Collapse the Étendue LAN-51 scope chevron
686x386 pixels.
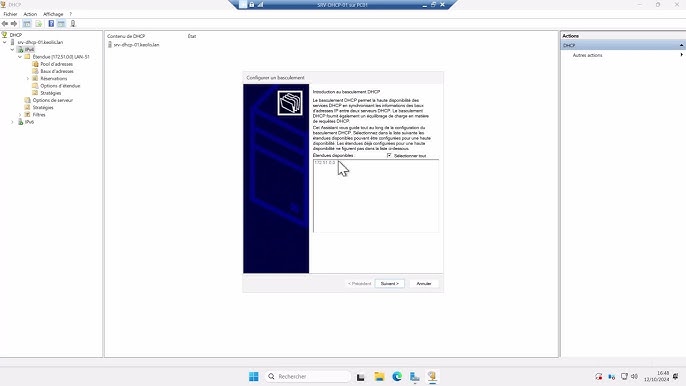(20, 57)
